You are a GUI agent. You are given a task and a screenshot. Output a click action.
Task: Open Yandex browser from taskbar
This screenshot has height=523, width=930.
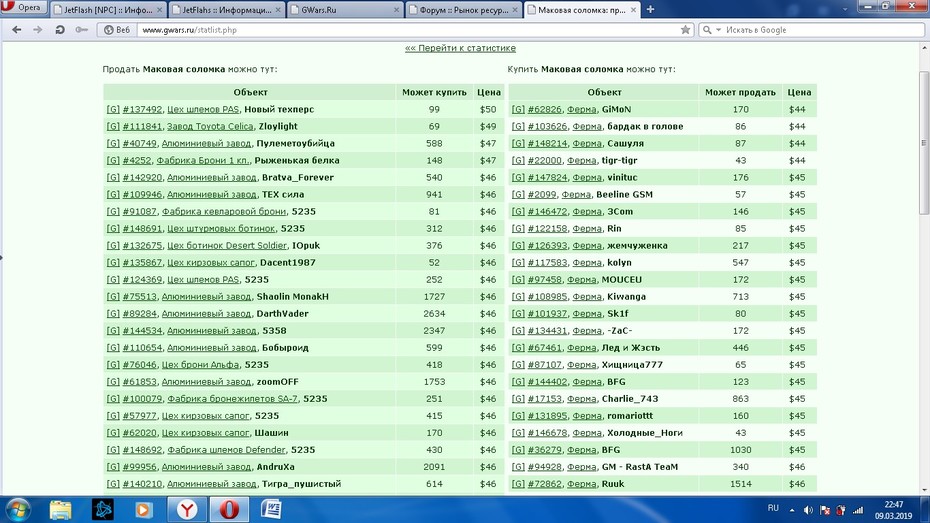[x=187, y=510]
